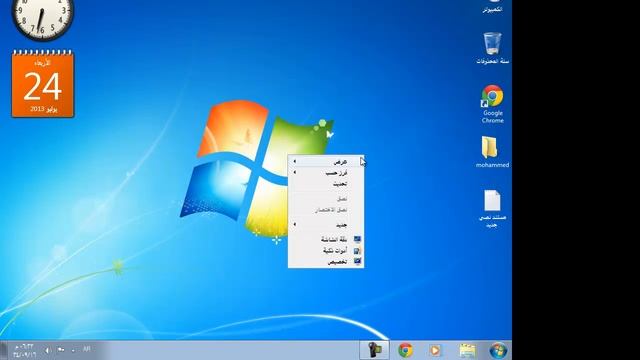Click the analog clock gadget
Screen dimensions: 640x360
click(x=42, y=19)
